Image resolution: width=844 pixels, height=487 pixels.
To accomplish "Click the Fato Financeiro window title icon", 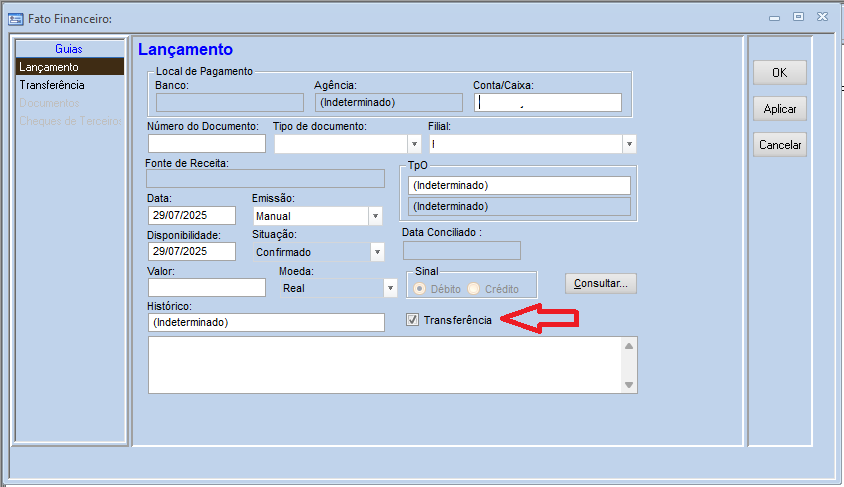I will tap(16, 19).
